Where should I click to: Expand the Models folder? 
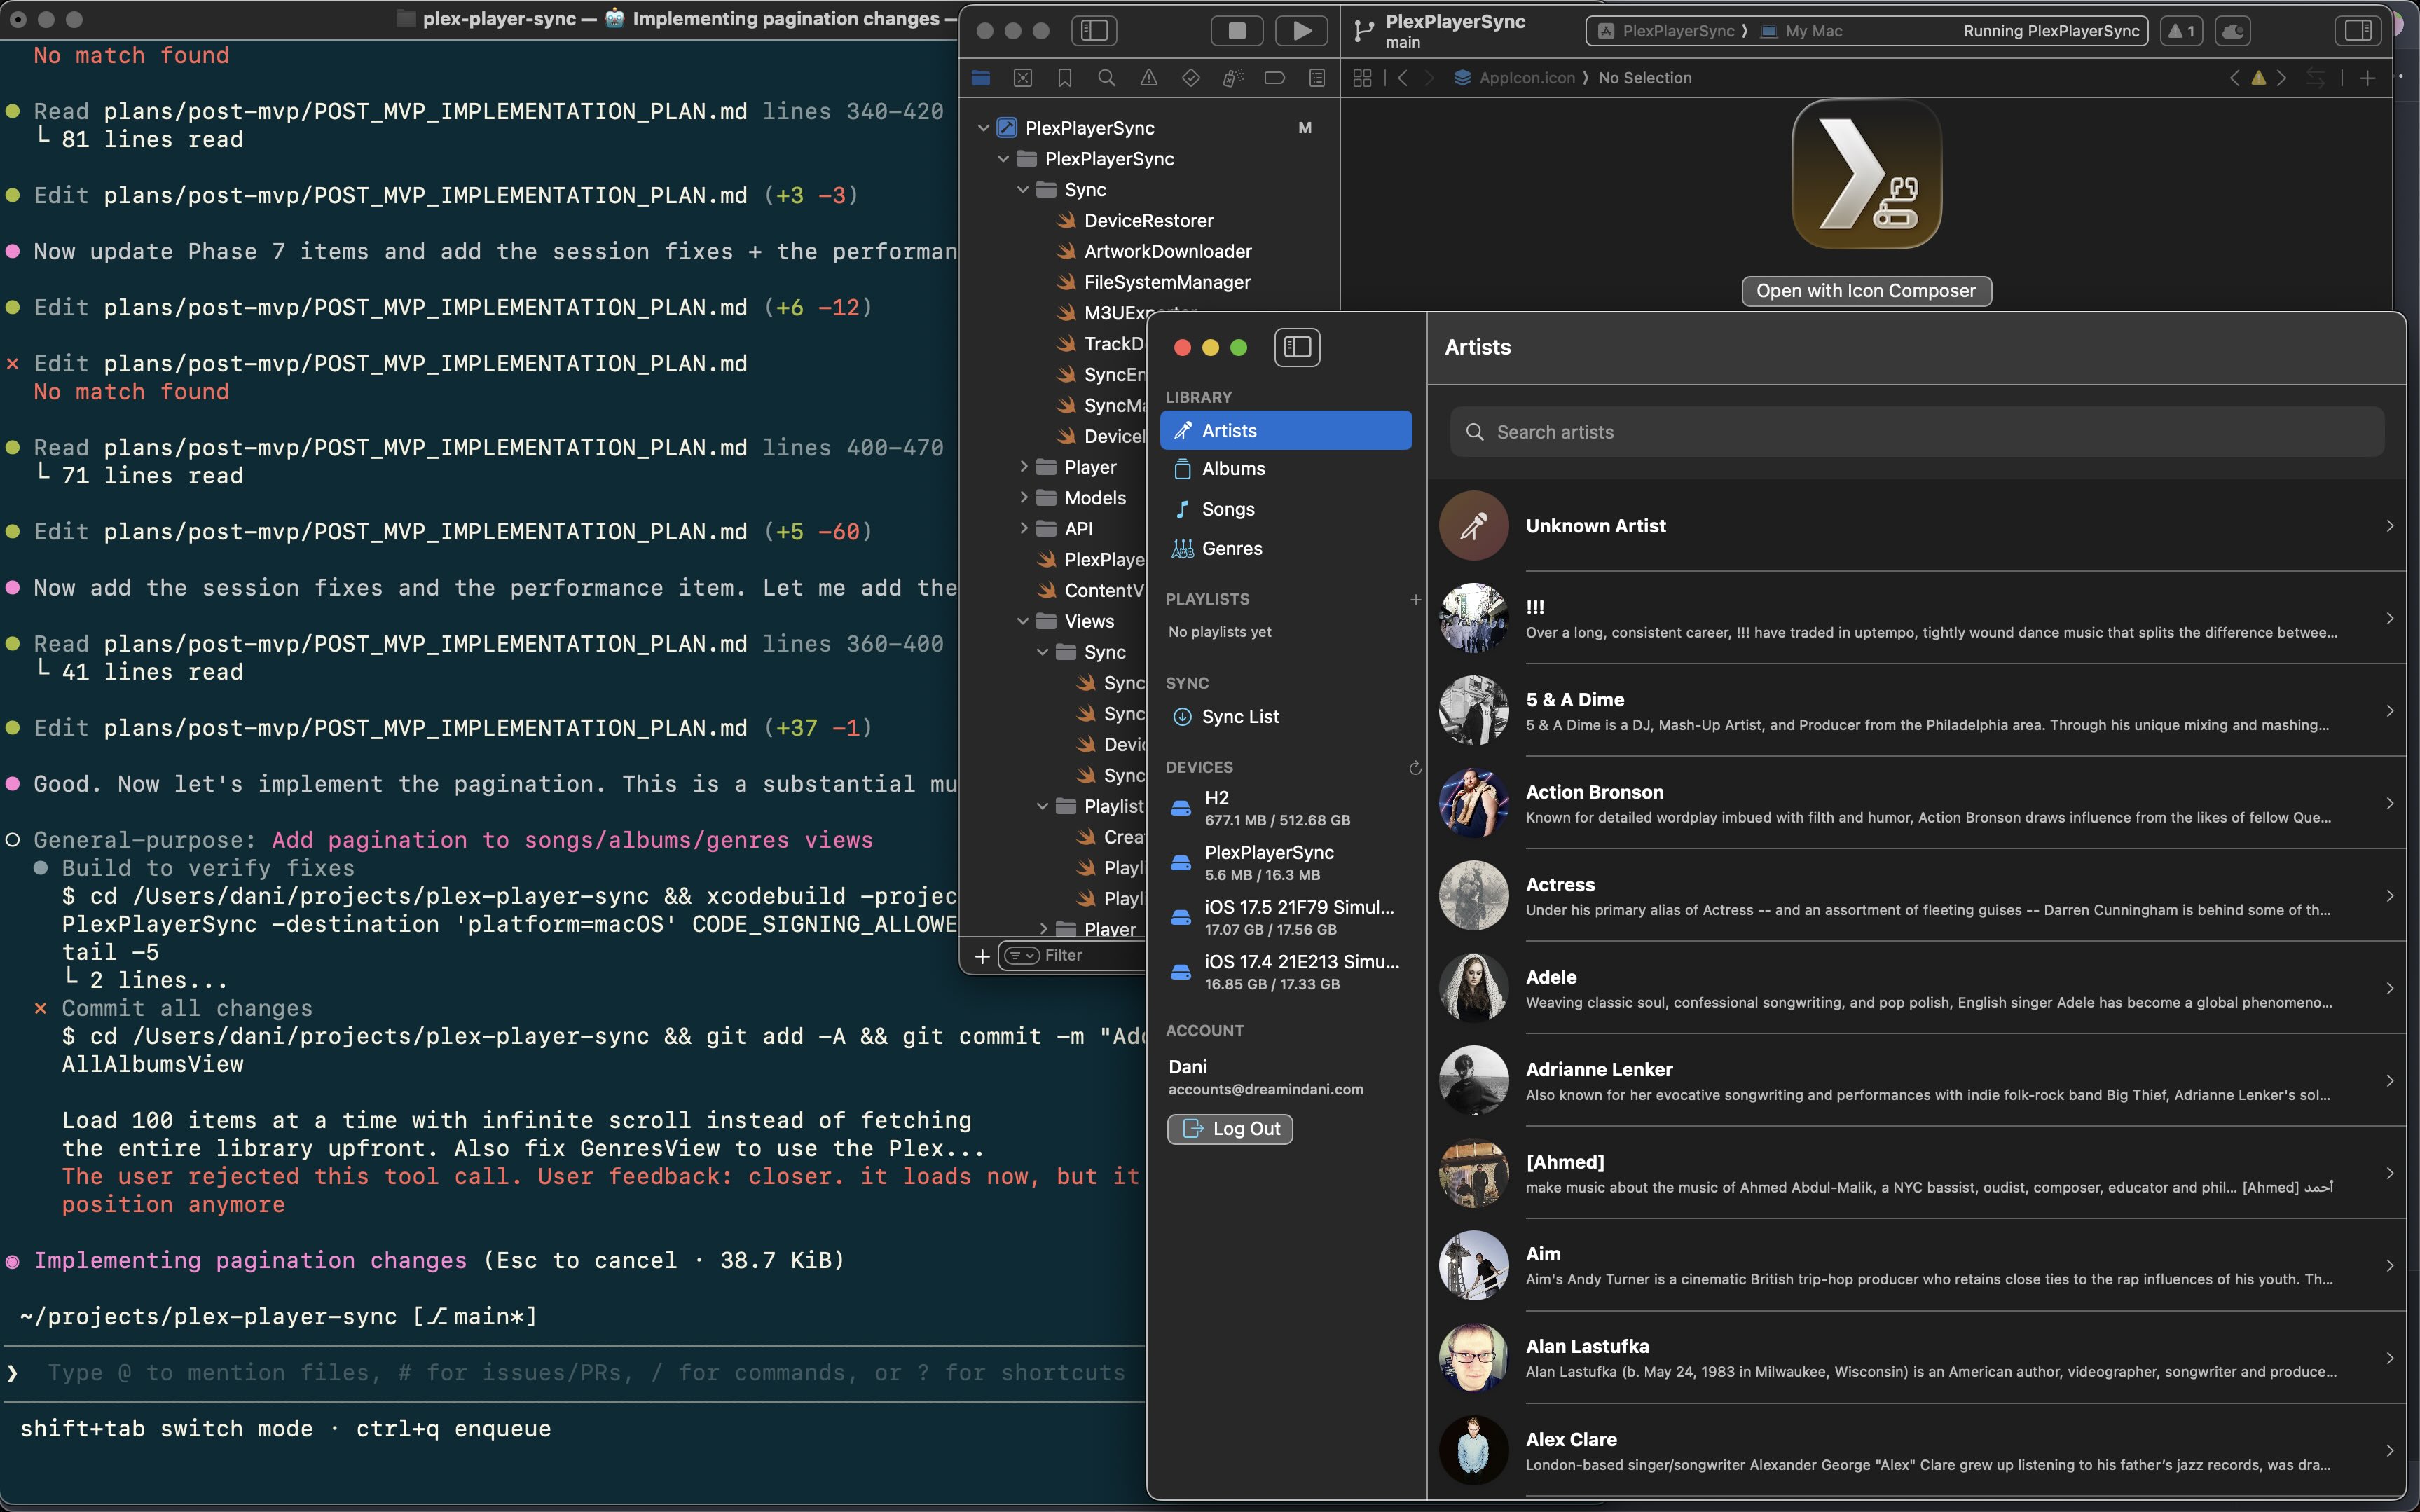pos(1024,497)
